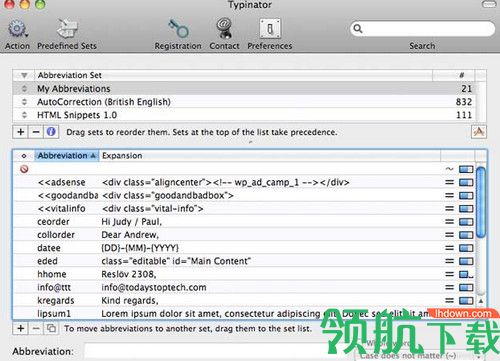
Task: Select the collorder abbreviation
Action: (x=244, y=235)
